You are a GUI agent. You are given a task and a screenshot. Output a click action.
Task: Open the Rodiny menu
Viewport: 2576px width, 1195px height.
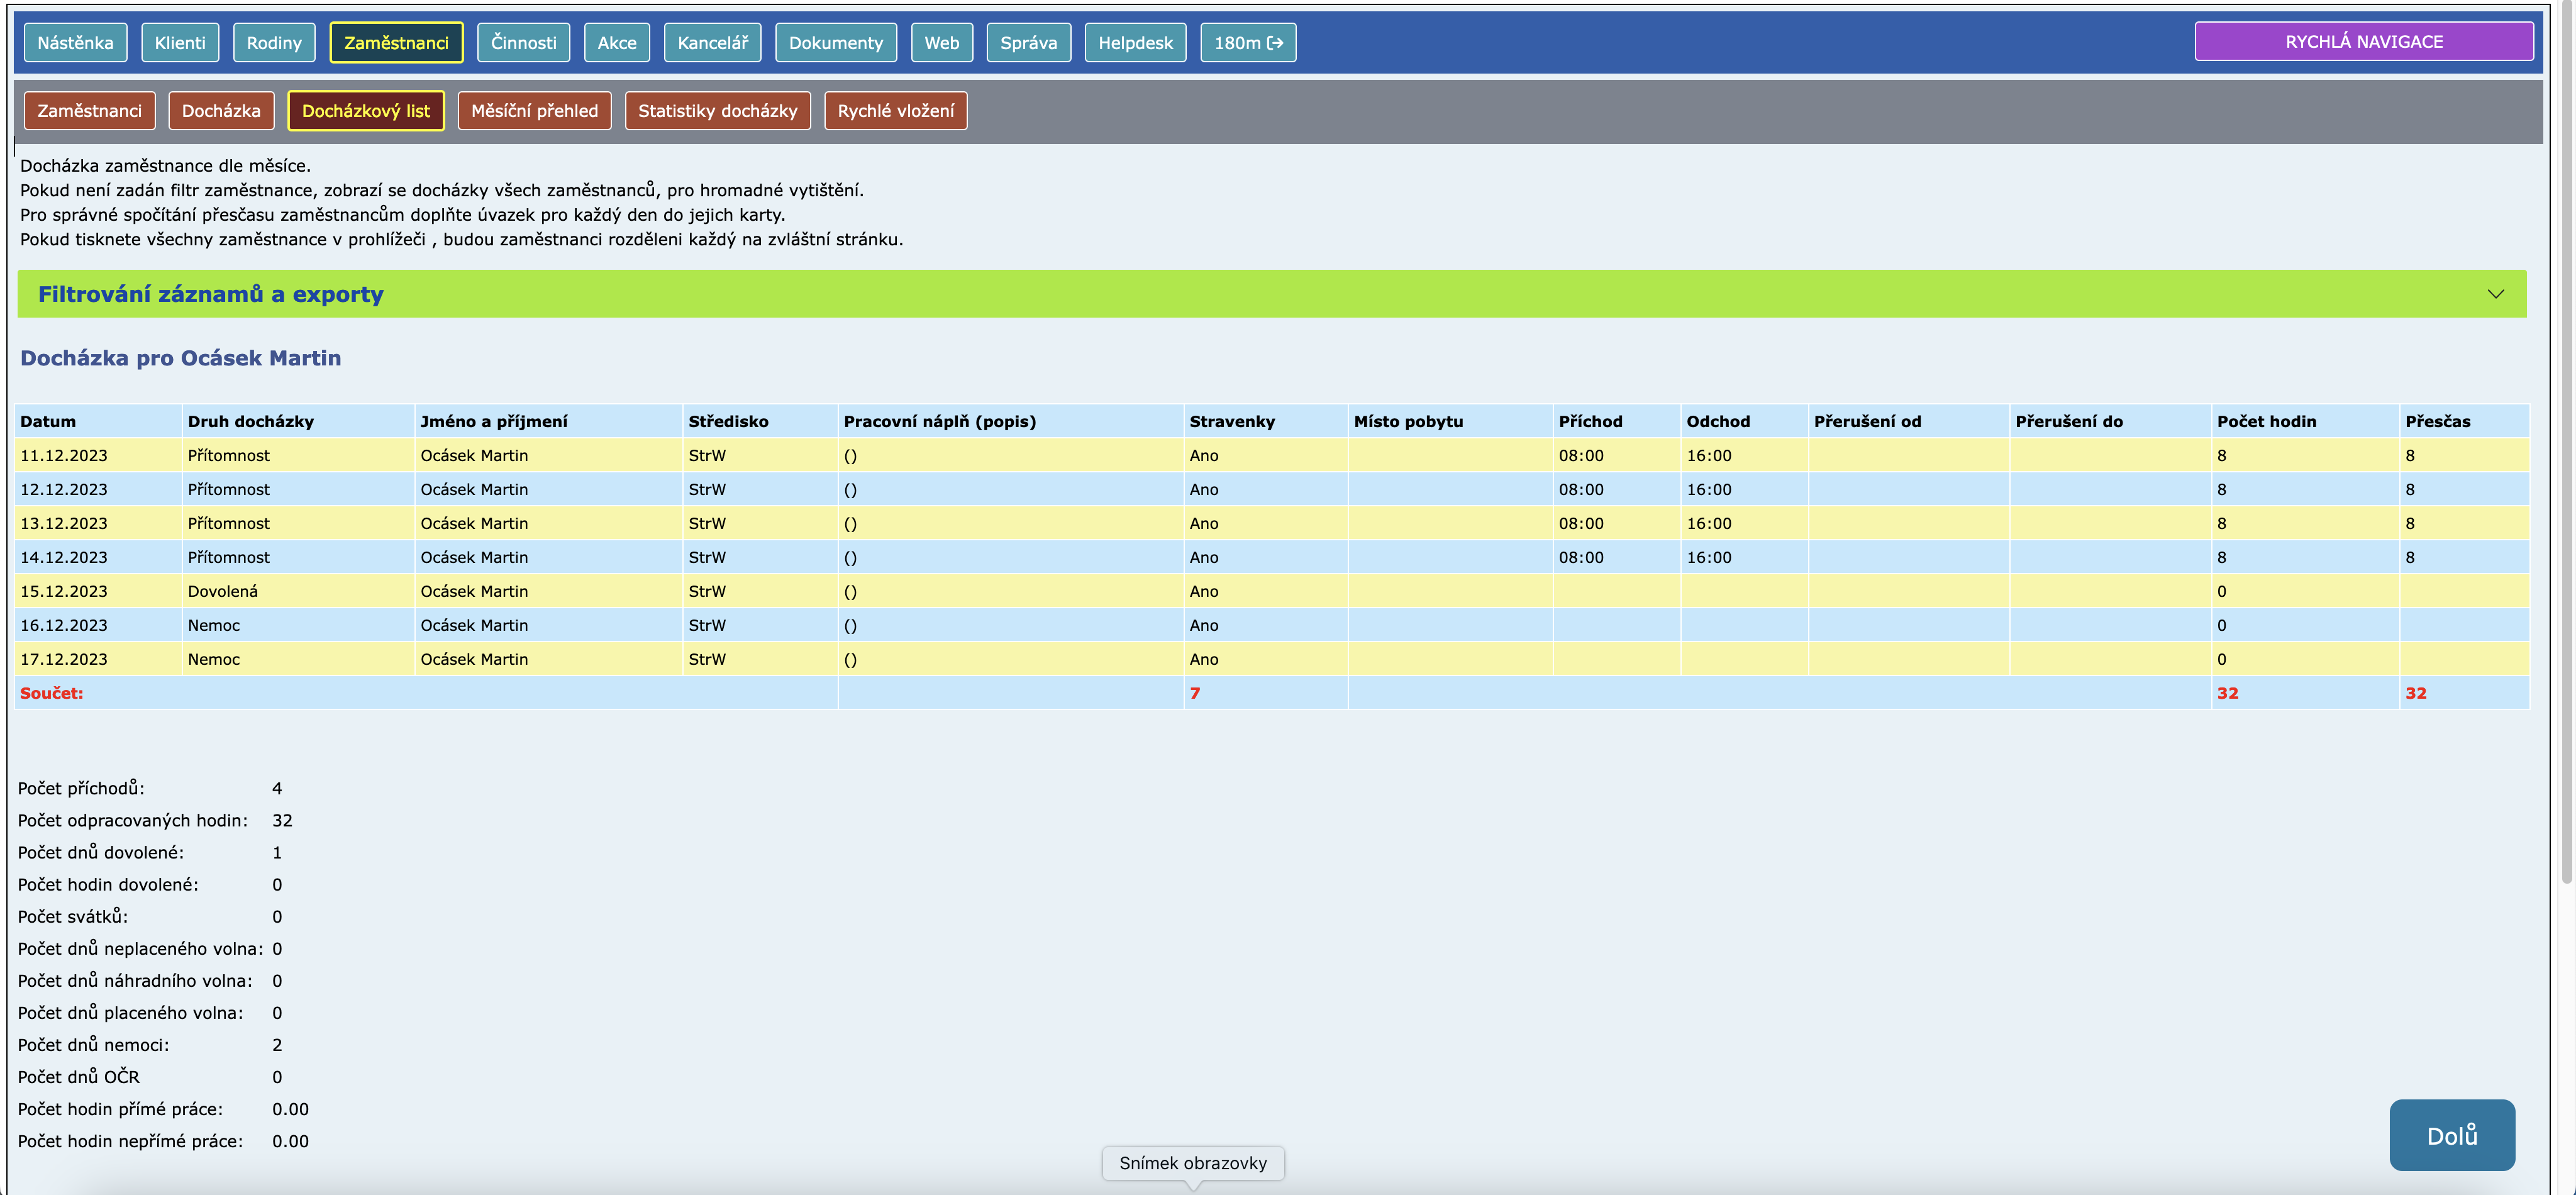point(274,43)
